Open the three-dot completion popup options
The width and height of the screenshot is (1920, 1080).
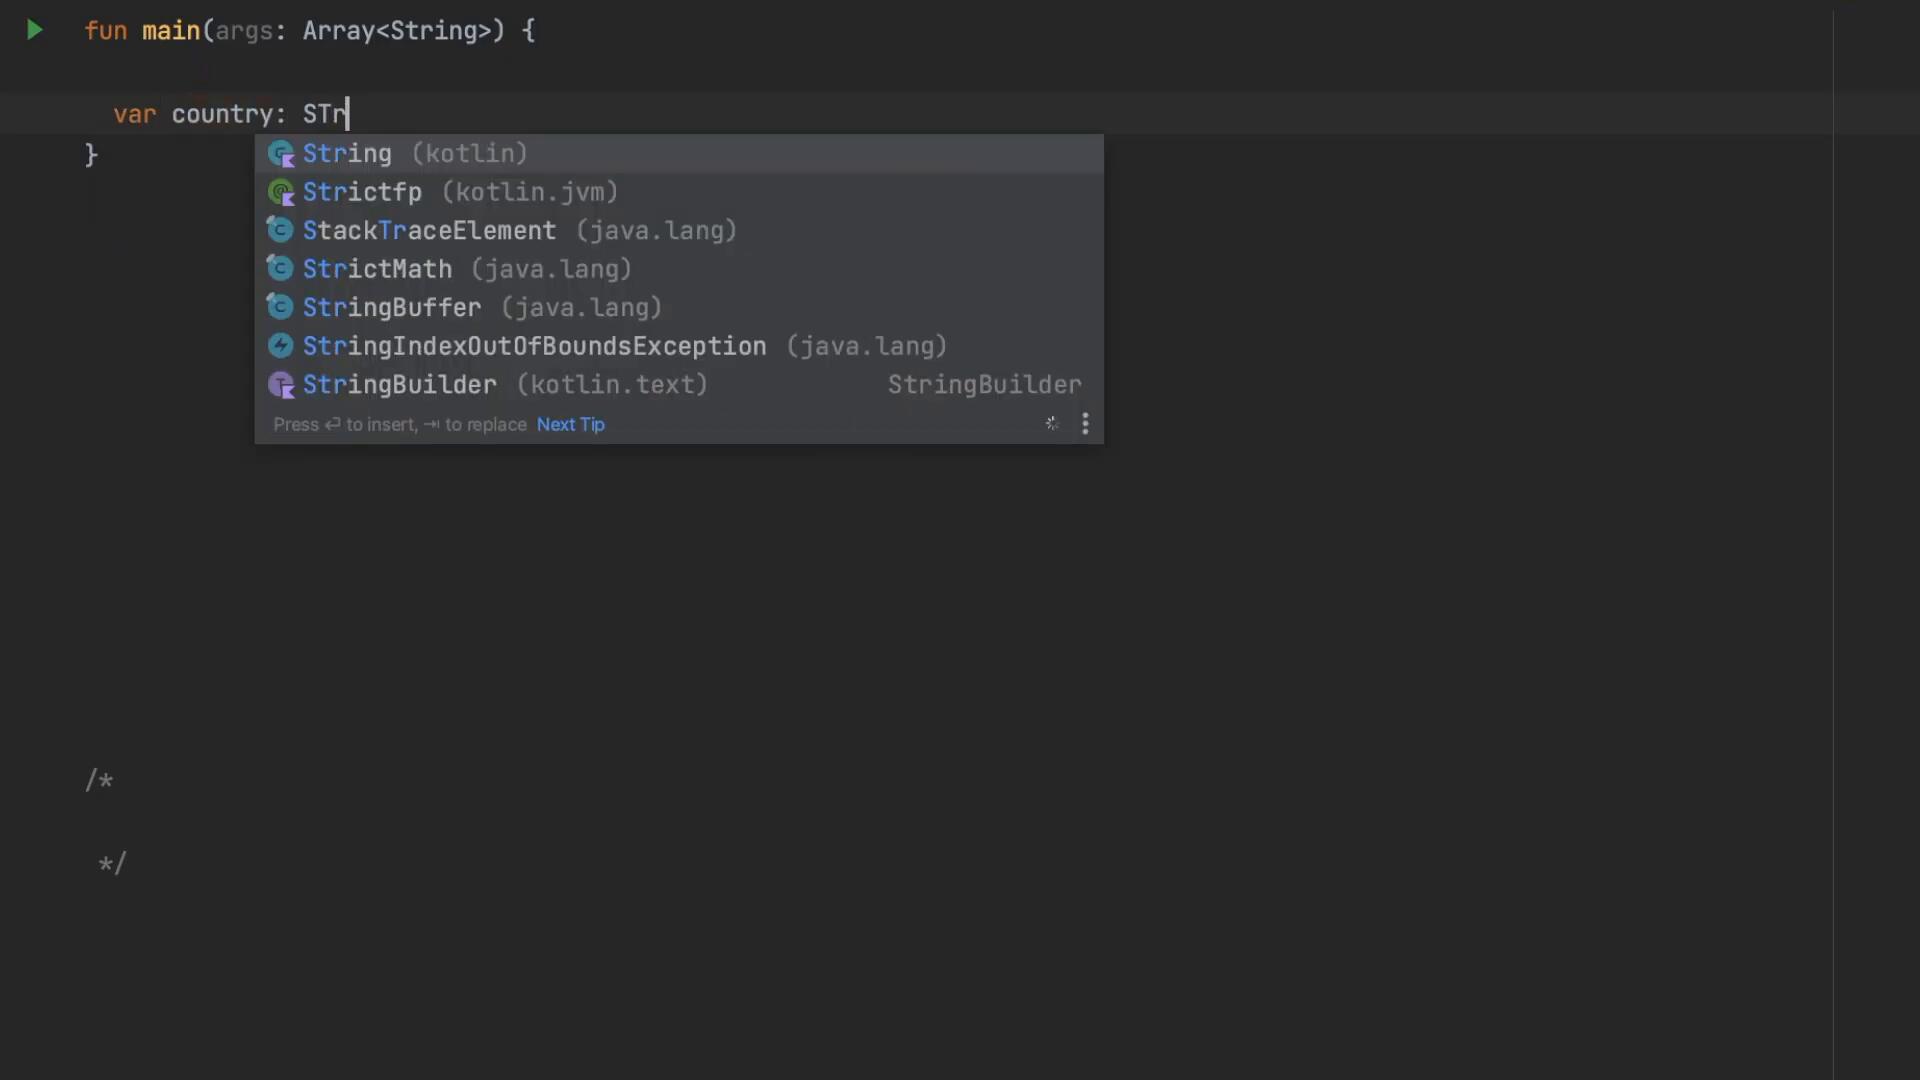point(1085,424)
